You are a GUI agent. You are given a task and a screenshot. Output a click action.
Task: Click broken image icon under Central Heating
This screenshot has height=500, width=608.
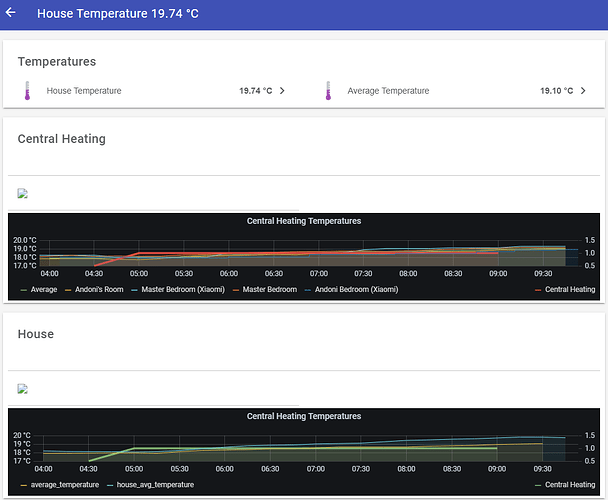22,194
